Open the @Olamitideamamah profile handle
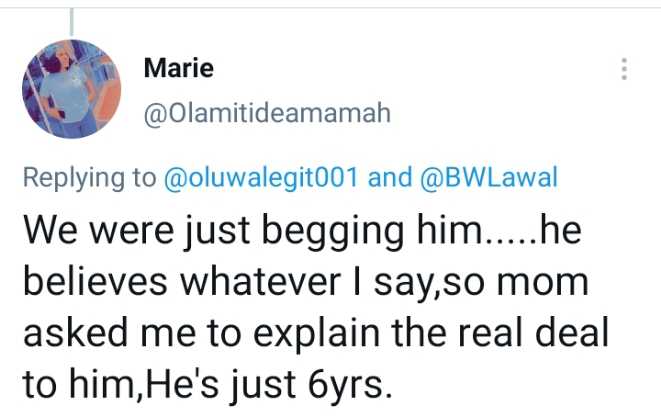Screen dimensions: 661x420 coord(267,114)
